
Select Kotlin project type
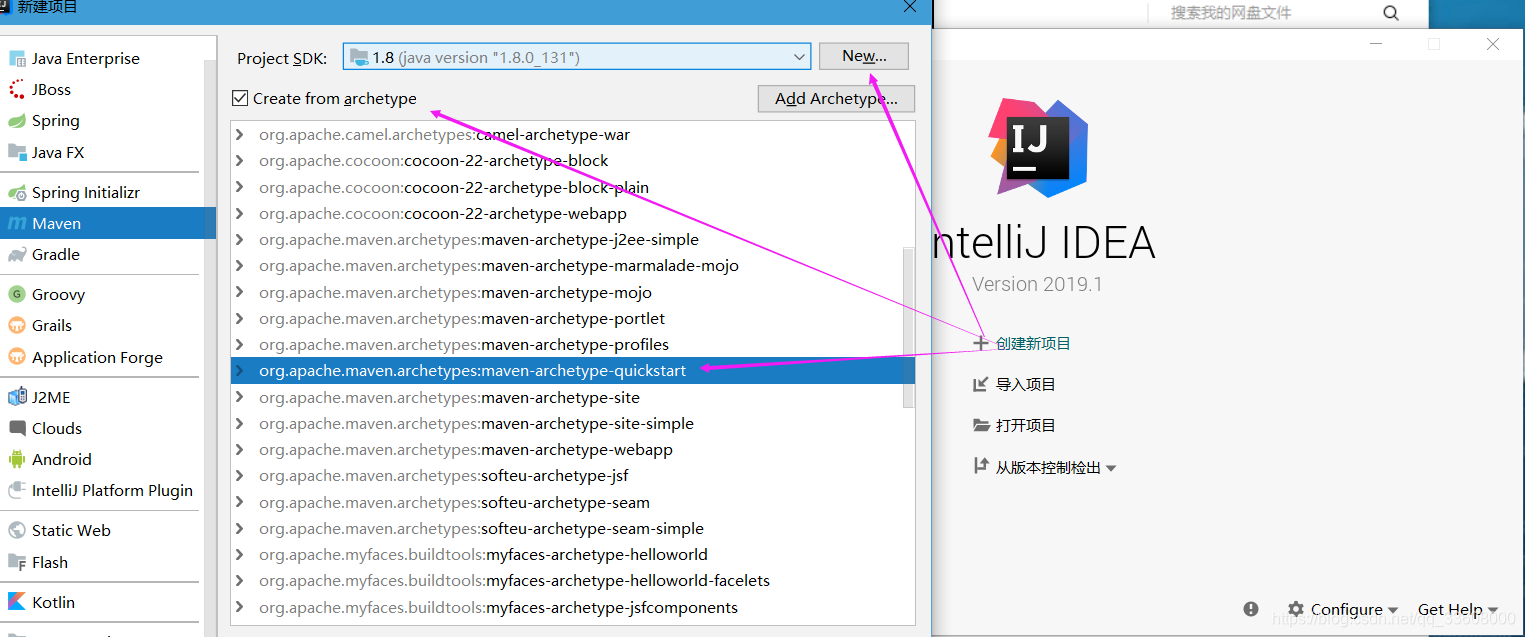tap(53, 602)
